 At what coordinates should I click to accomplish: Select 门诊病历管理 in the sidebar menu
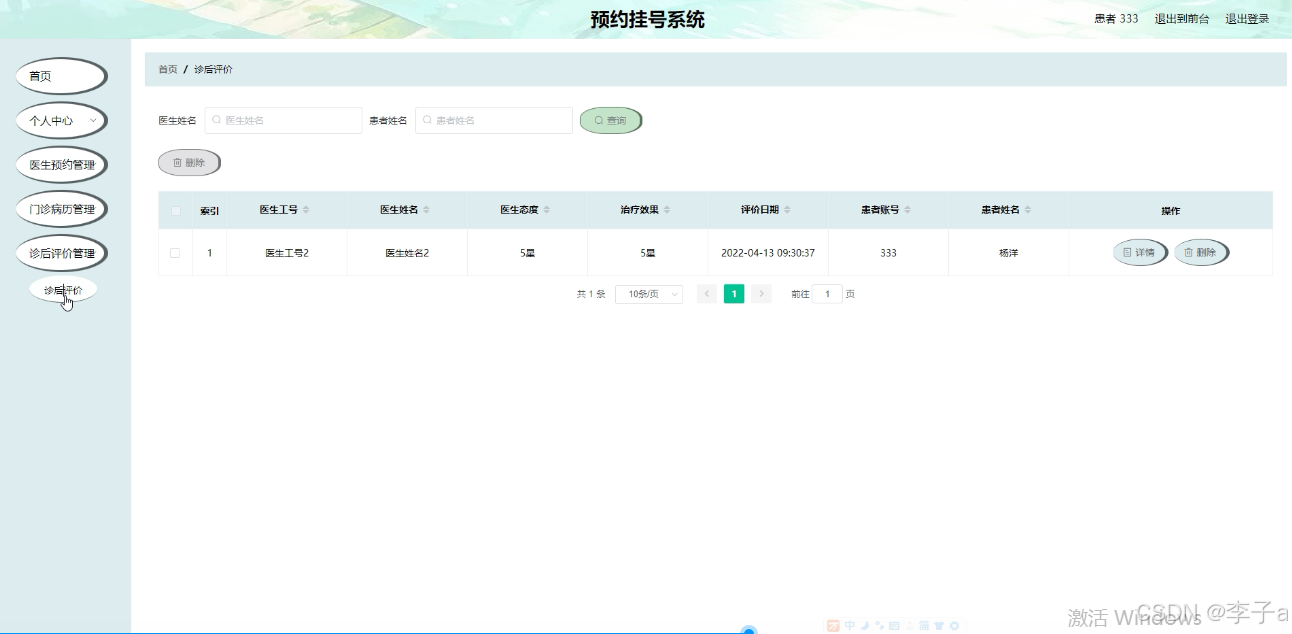(x=62, y=208)
